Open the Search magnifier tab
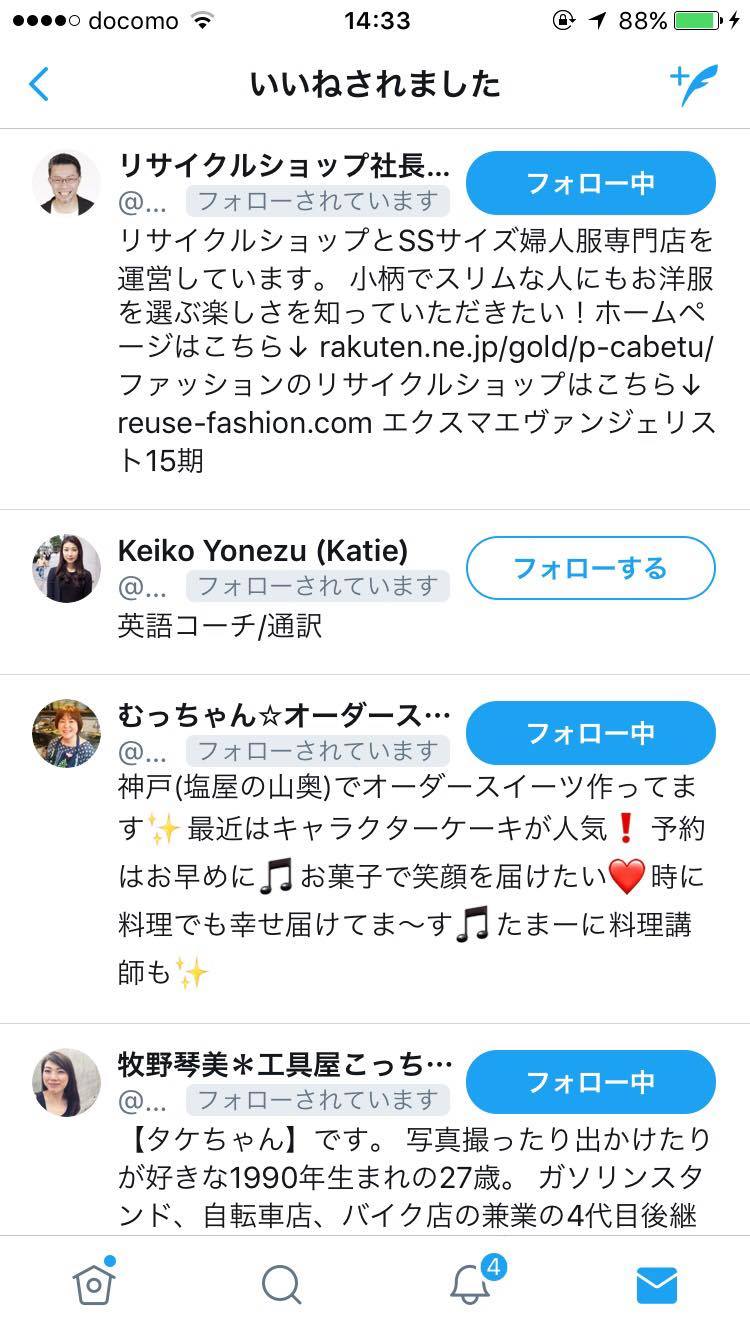The image size is (750, 1334). tap(281, 1285)
